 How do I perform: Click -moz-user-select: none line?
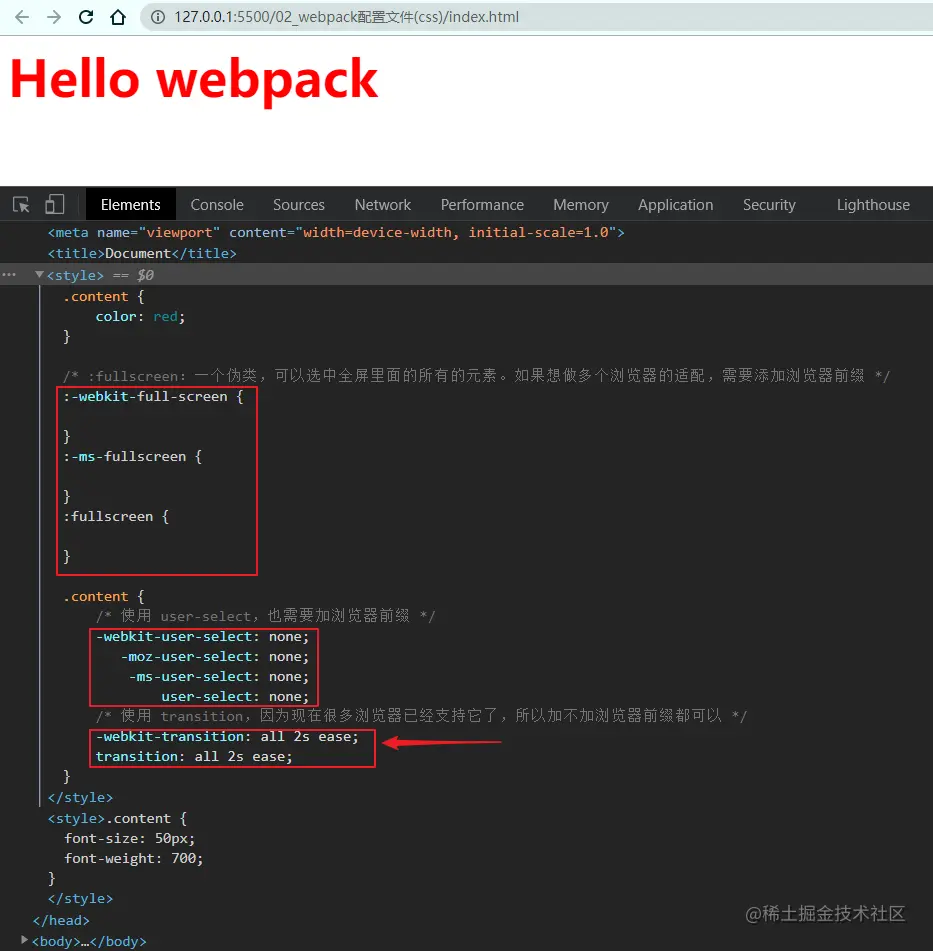coord(215,657)
